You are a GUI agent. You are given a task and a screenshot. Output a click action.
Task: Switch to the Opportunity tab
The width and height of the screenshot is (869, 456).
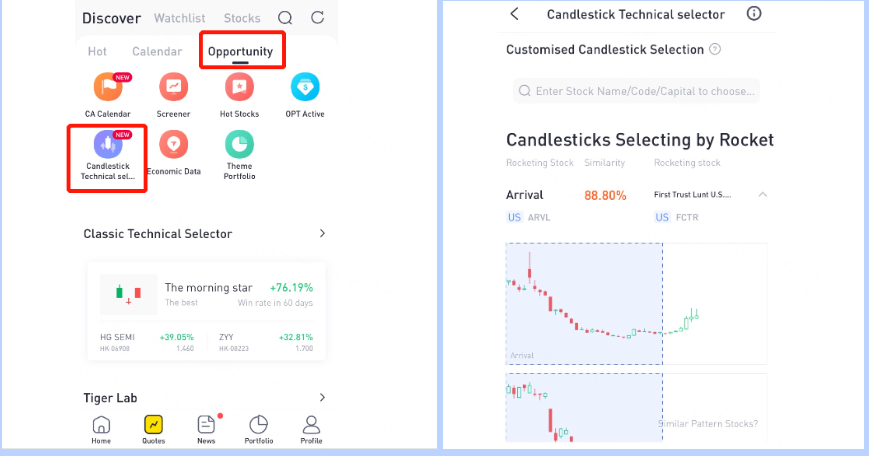[241, 52]
